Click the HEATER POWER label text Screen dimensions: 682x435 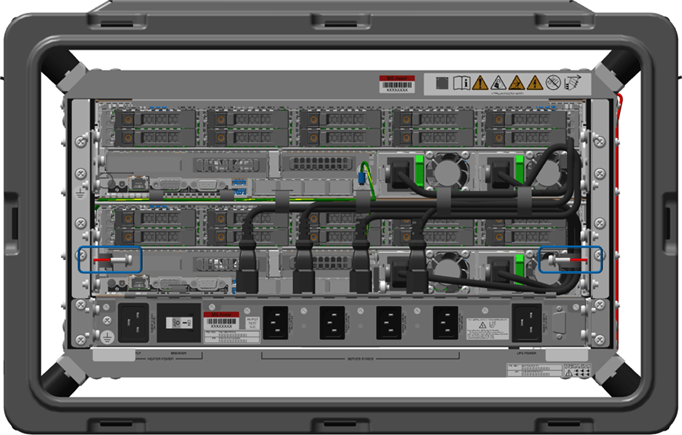[160, 358]
